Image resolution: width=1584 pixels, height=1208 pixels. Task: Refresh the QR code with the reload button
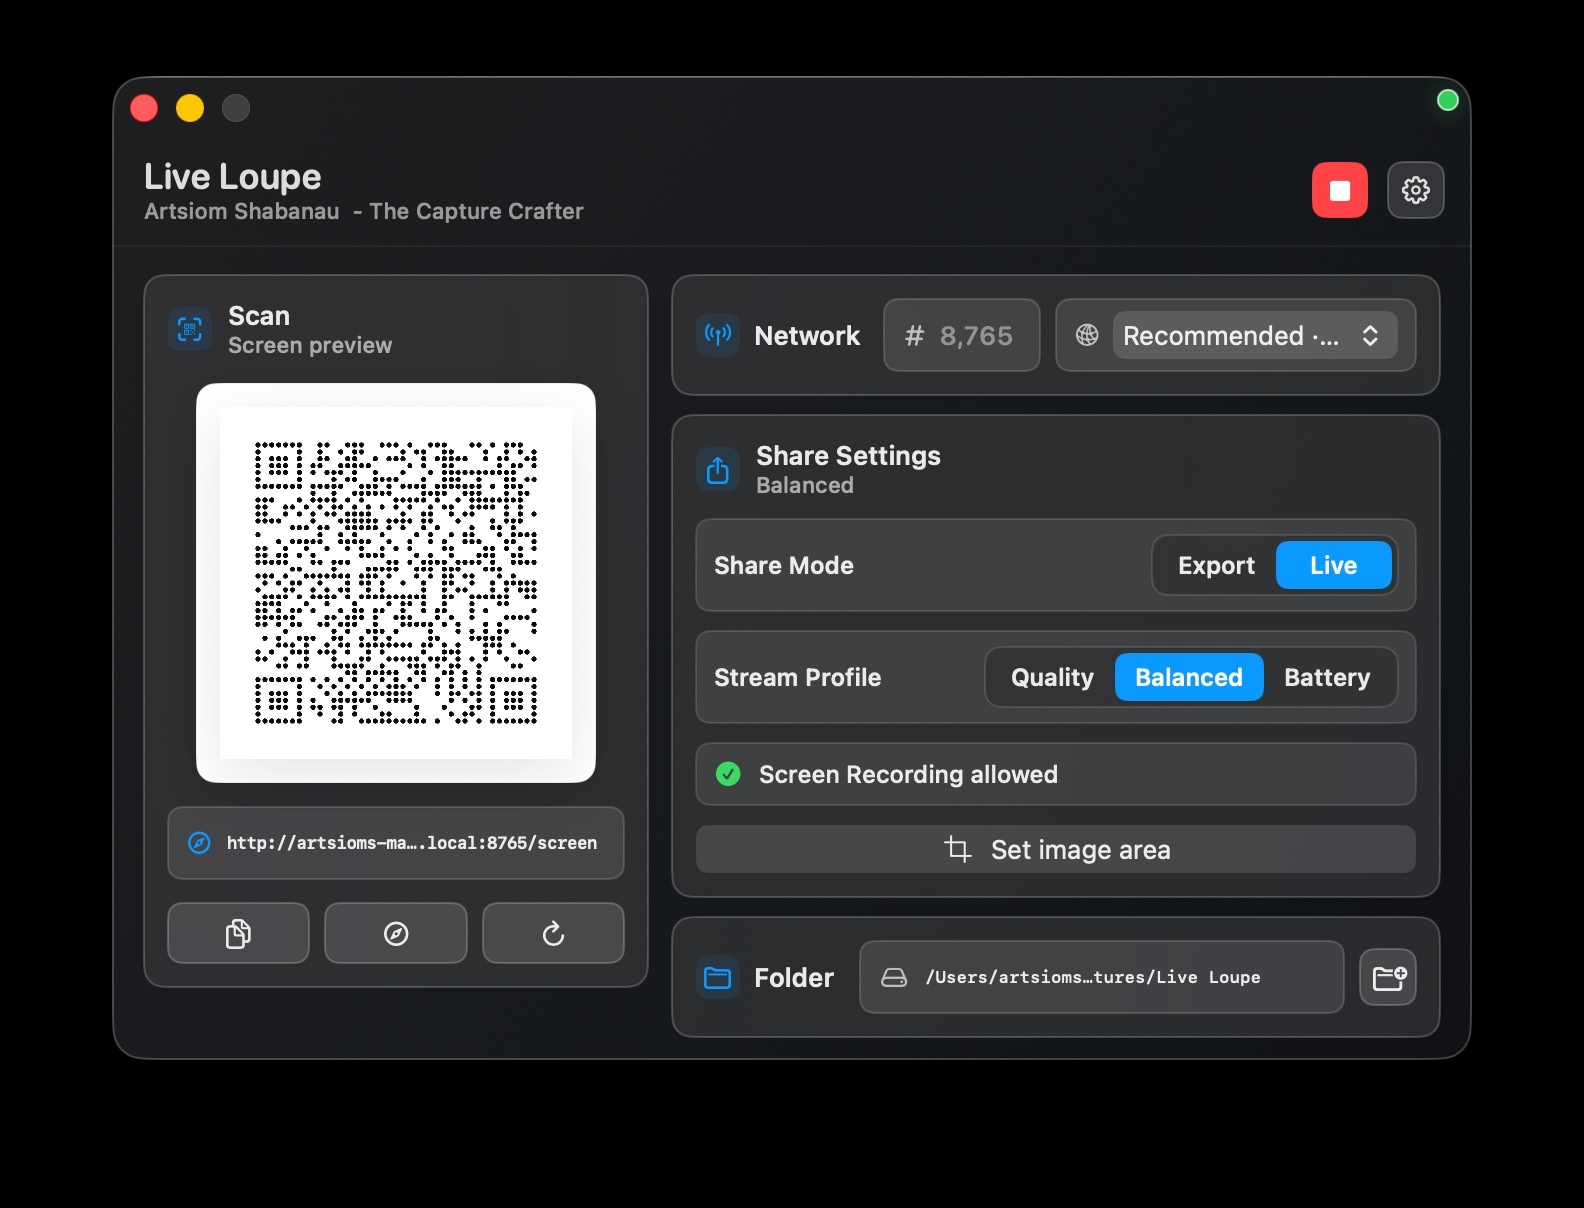pos(553,933)
